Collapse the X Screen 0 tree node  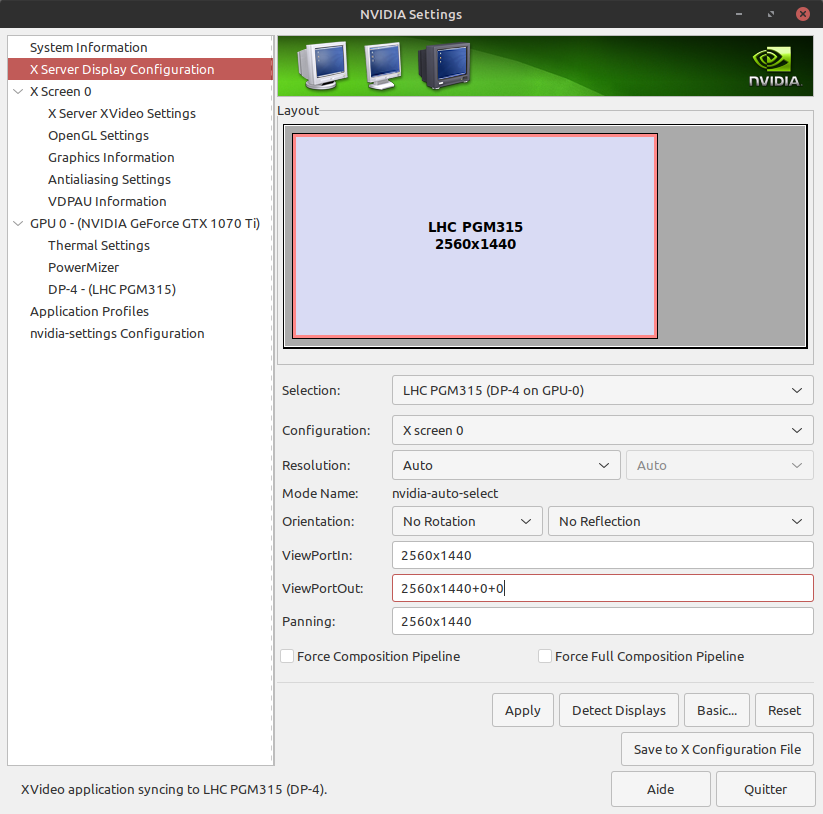[18, 91]
